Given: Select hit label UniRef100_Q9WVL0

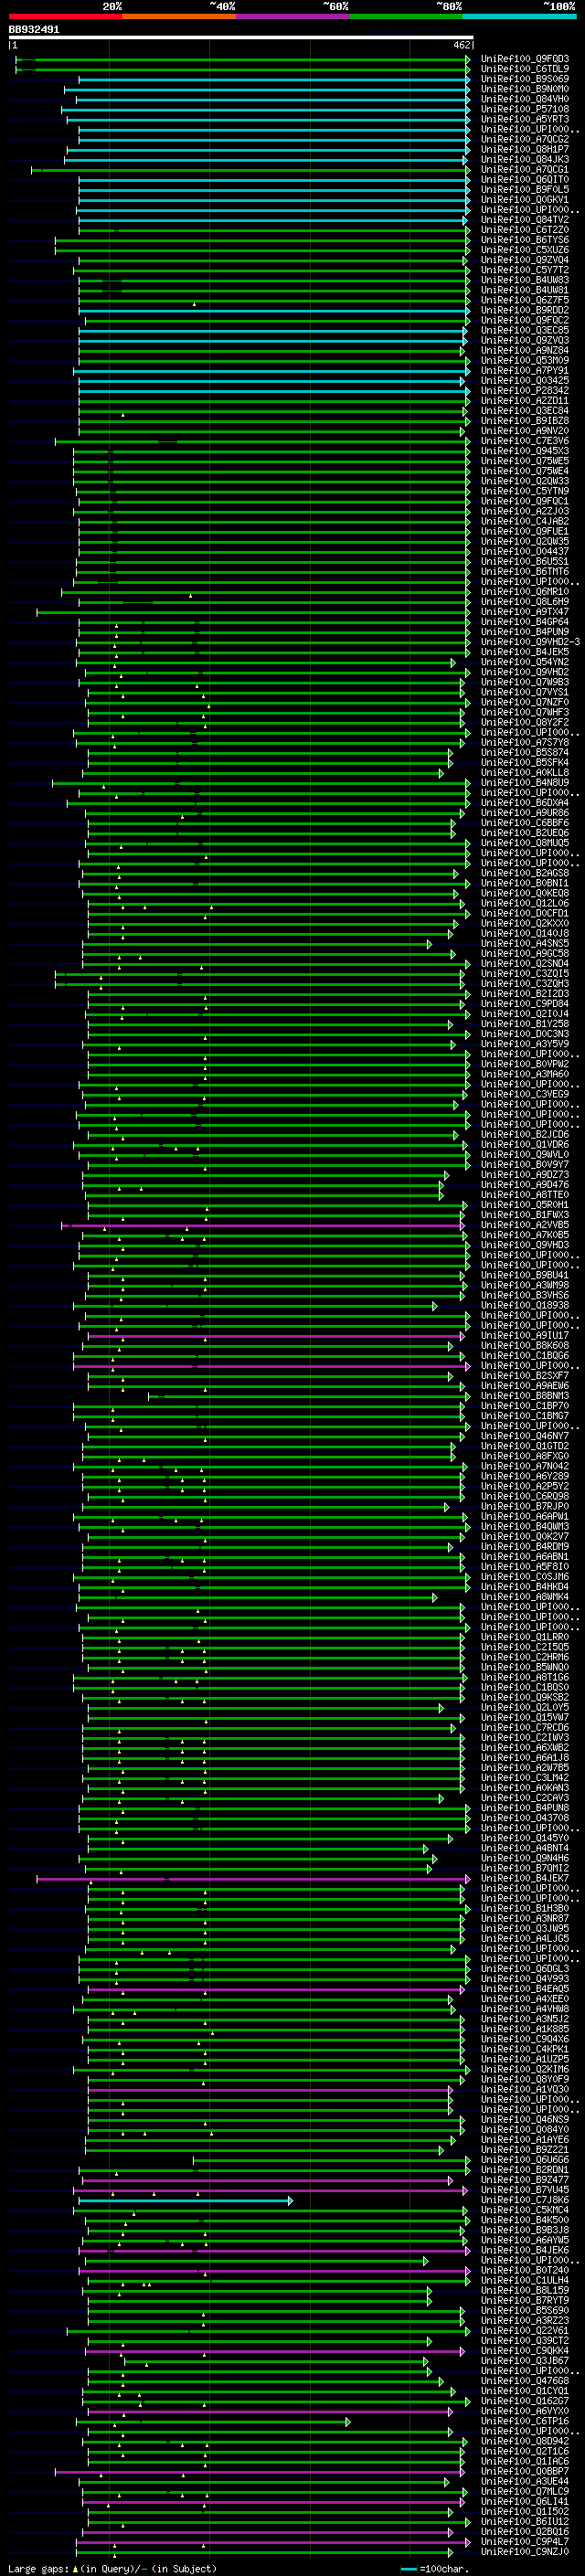Looking at the screenshot, I should 525,1155.
